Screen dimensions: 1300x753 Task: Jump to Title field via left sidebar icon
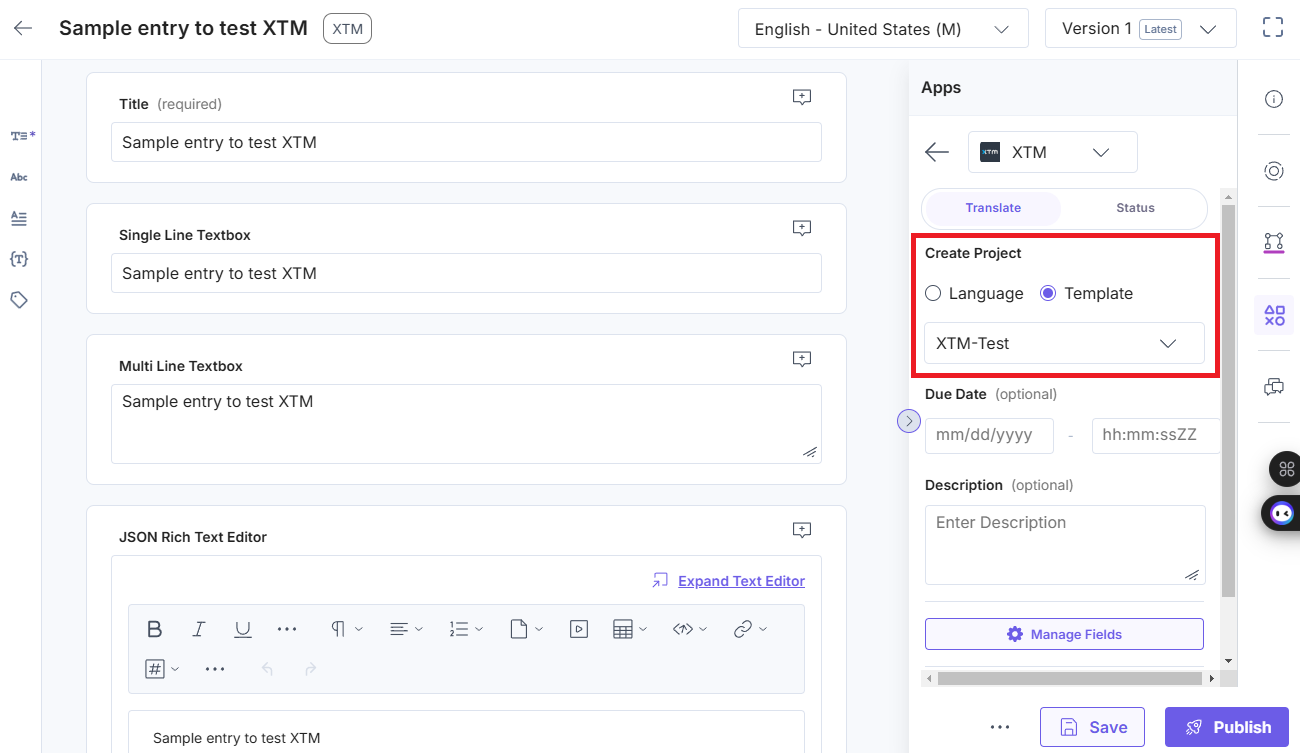[21, 135]
